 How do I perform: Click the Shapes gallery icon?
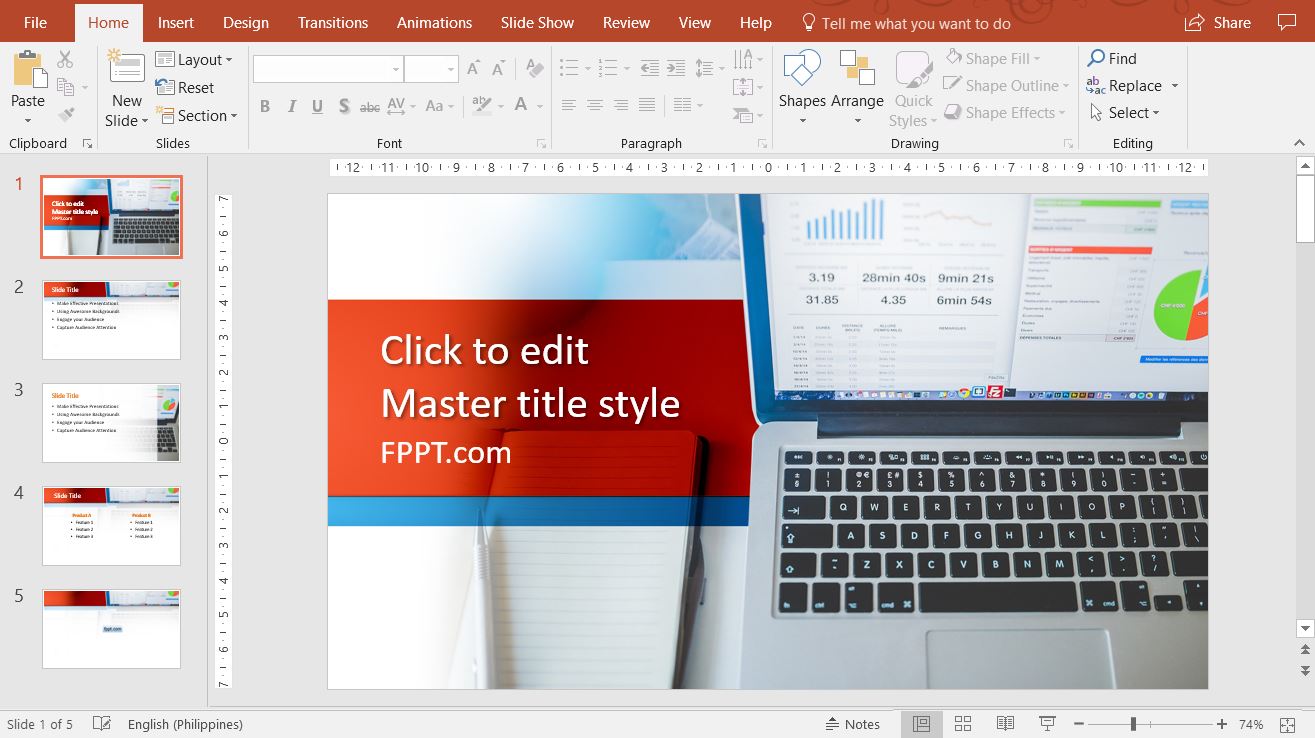802,69
